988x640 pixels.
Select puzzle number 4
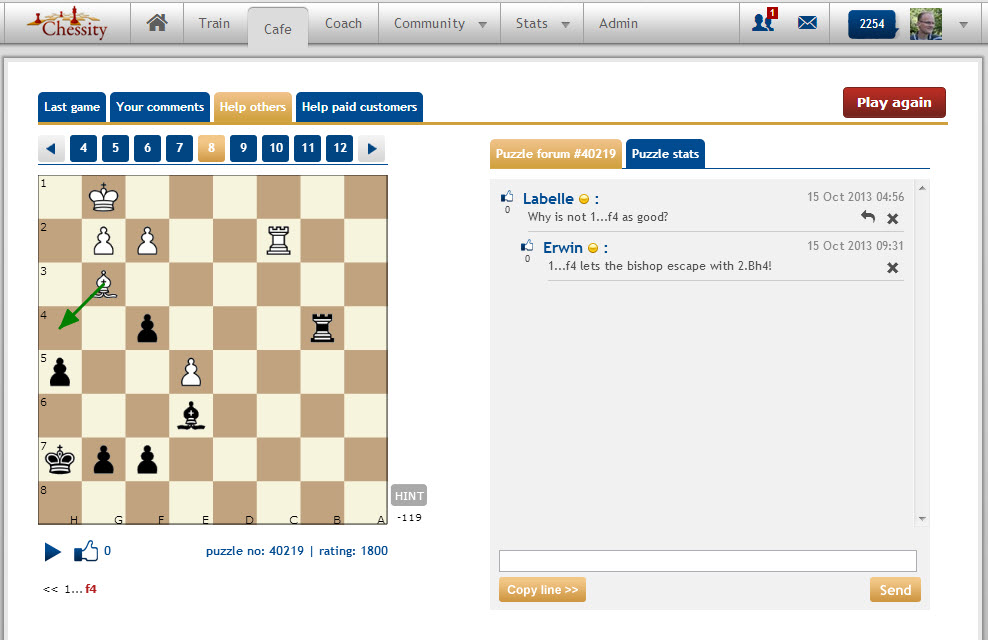[x=83, y=148]
